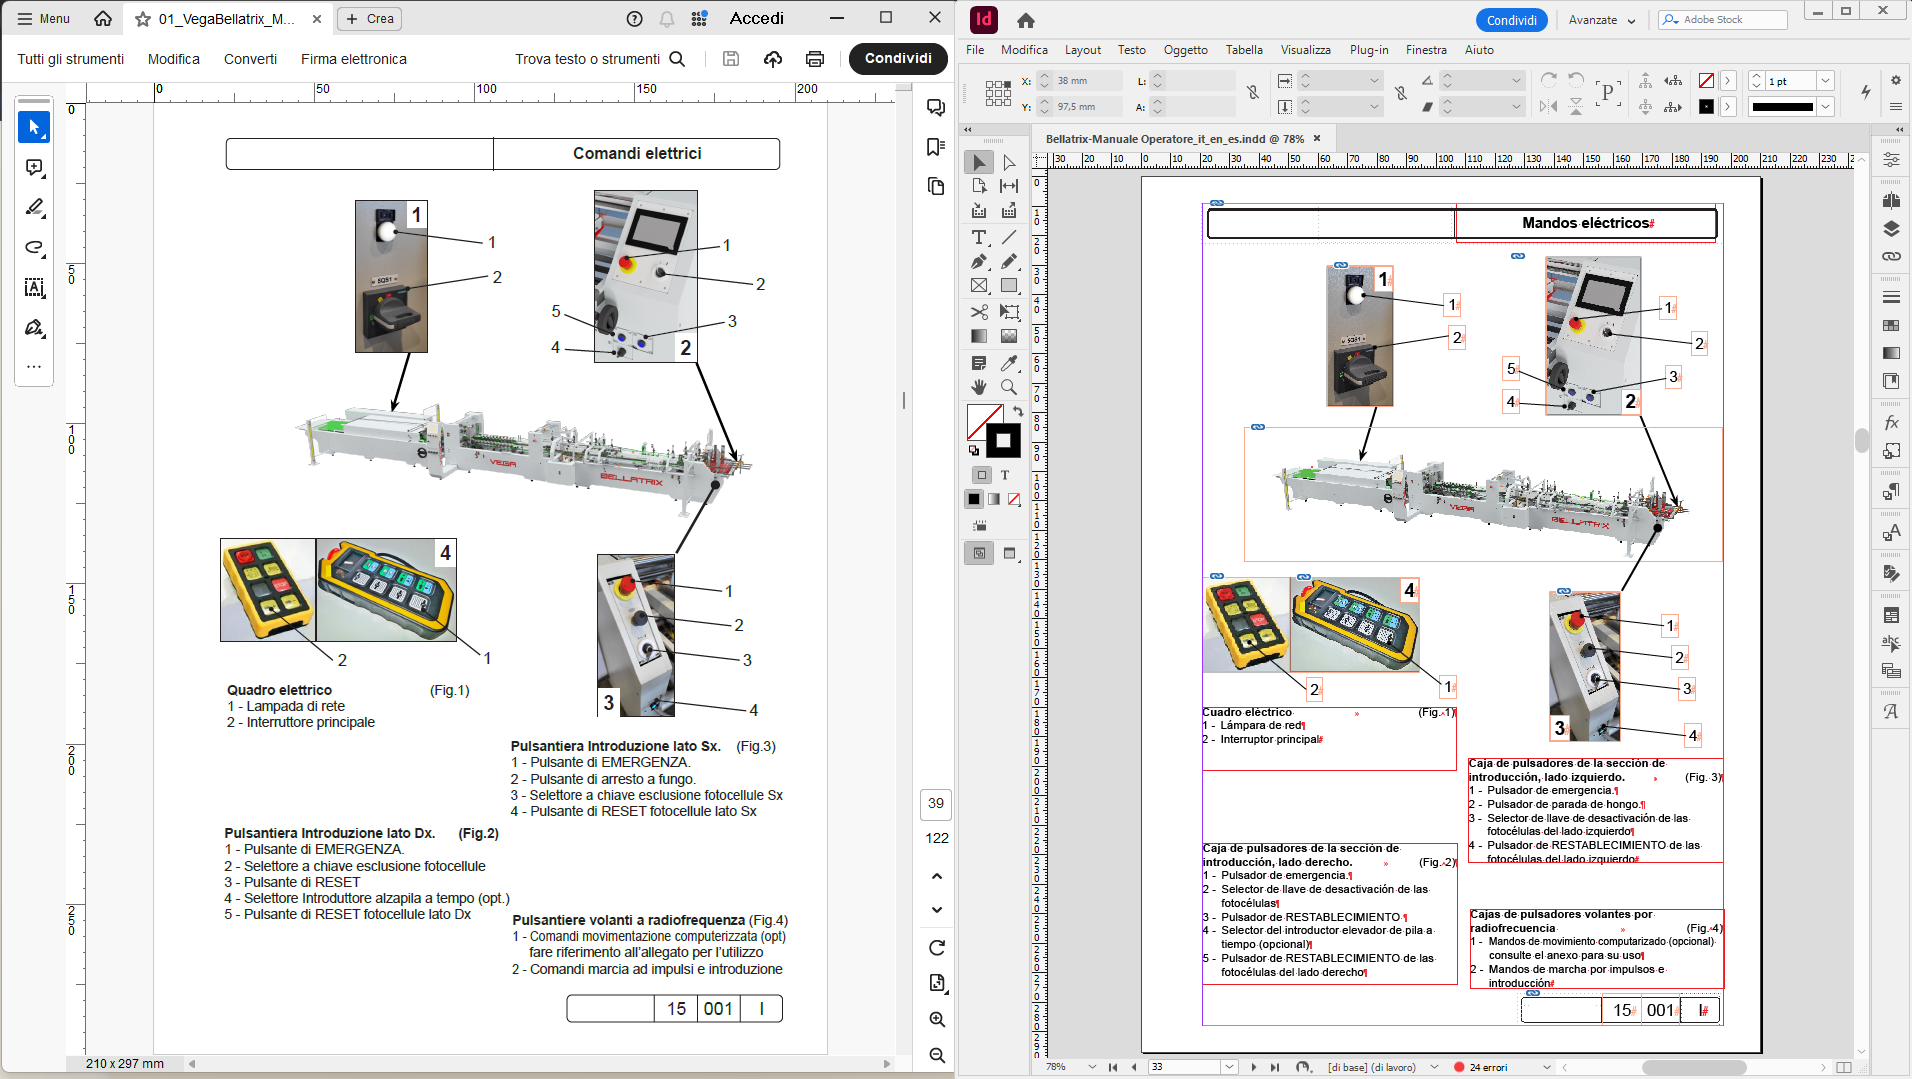Image resolution: width=1912 pixels, height=1079 pixels.
Task: Select the Rectangle Frame tool
Action: click(x=979, y=286)
